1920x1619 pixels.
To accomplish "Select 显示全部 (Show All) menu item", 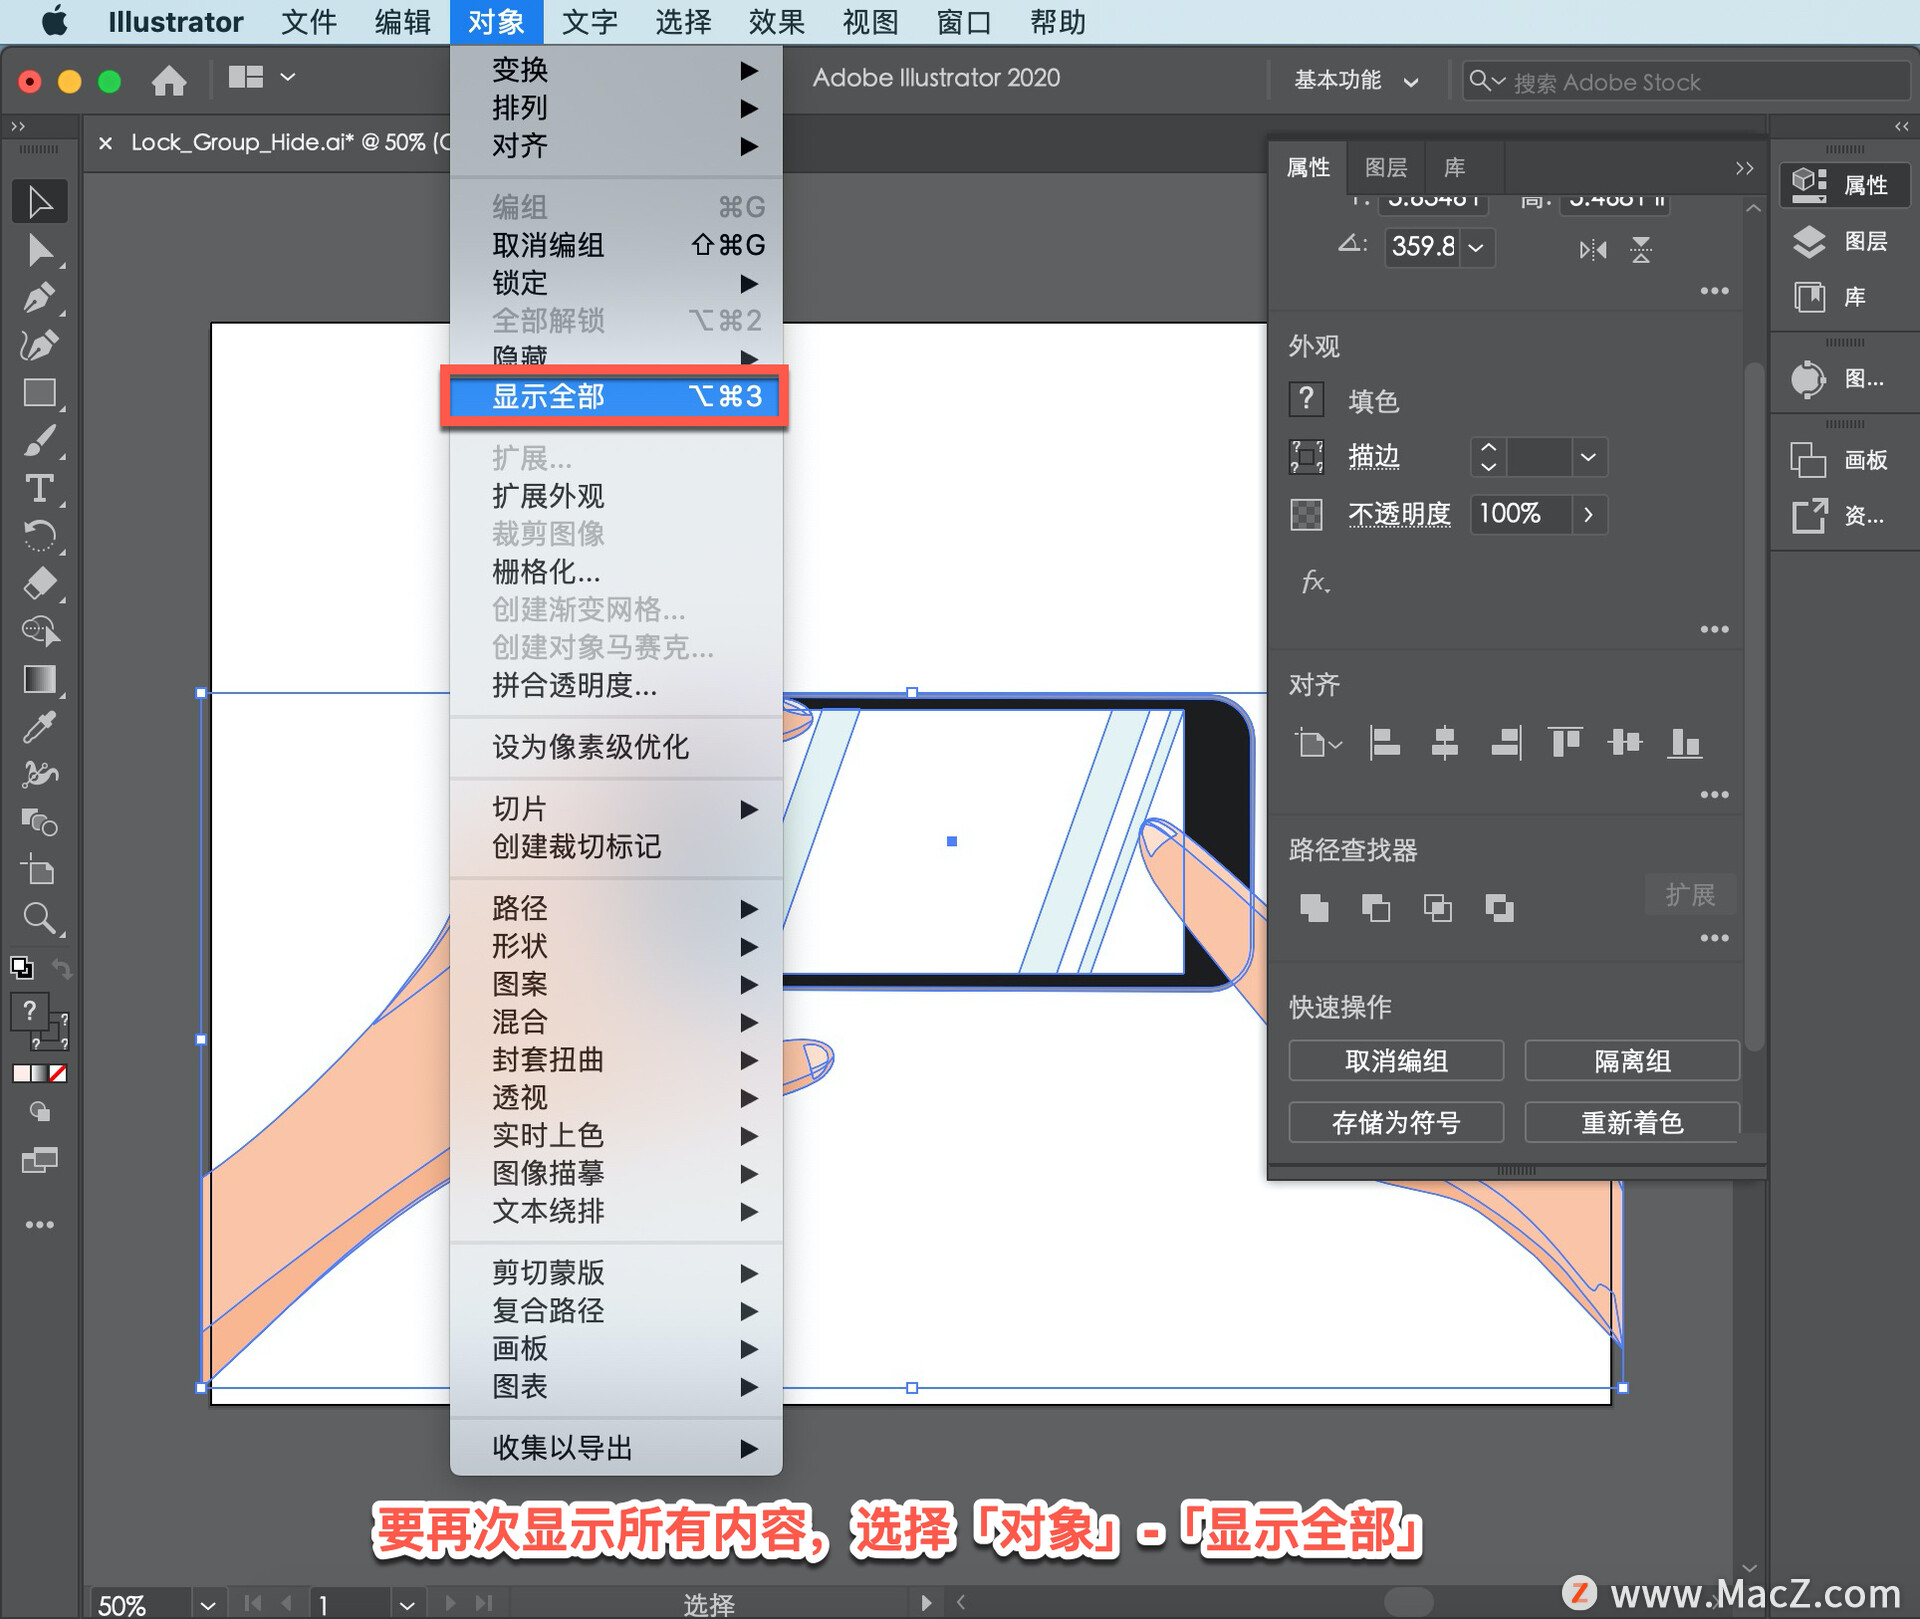I will point(617,398).
